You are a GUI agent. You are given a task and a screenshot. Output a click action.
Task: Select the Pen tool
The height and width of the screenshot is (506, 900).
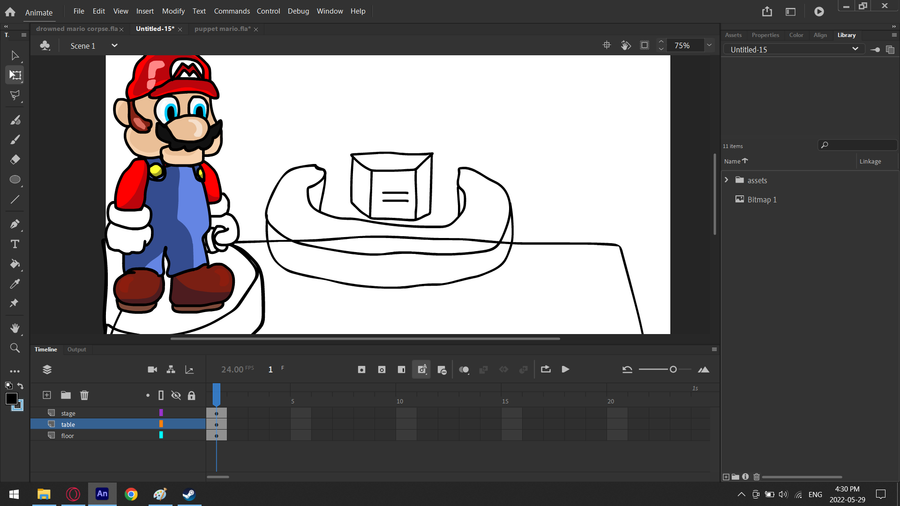tap(15, 224)
